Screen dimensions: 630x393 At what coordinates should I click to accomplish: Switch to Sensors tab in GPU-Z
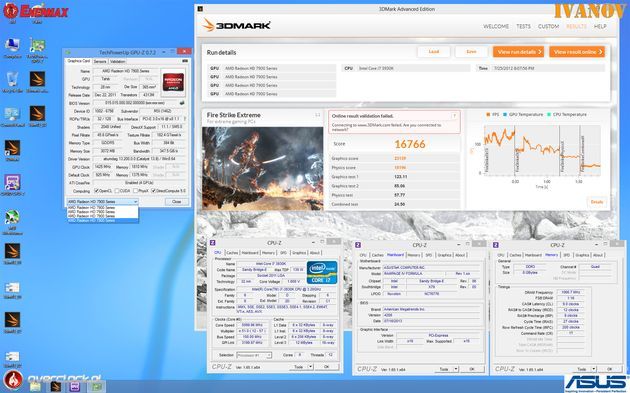pos(100,61)
